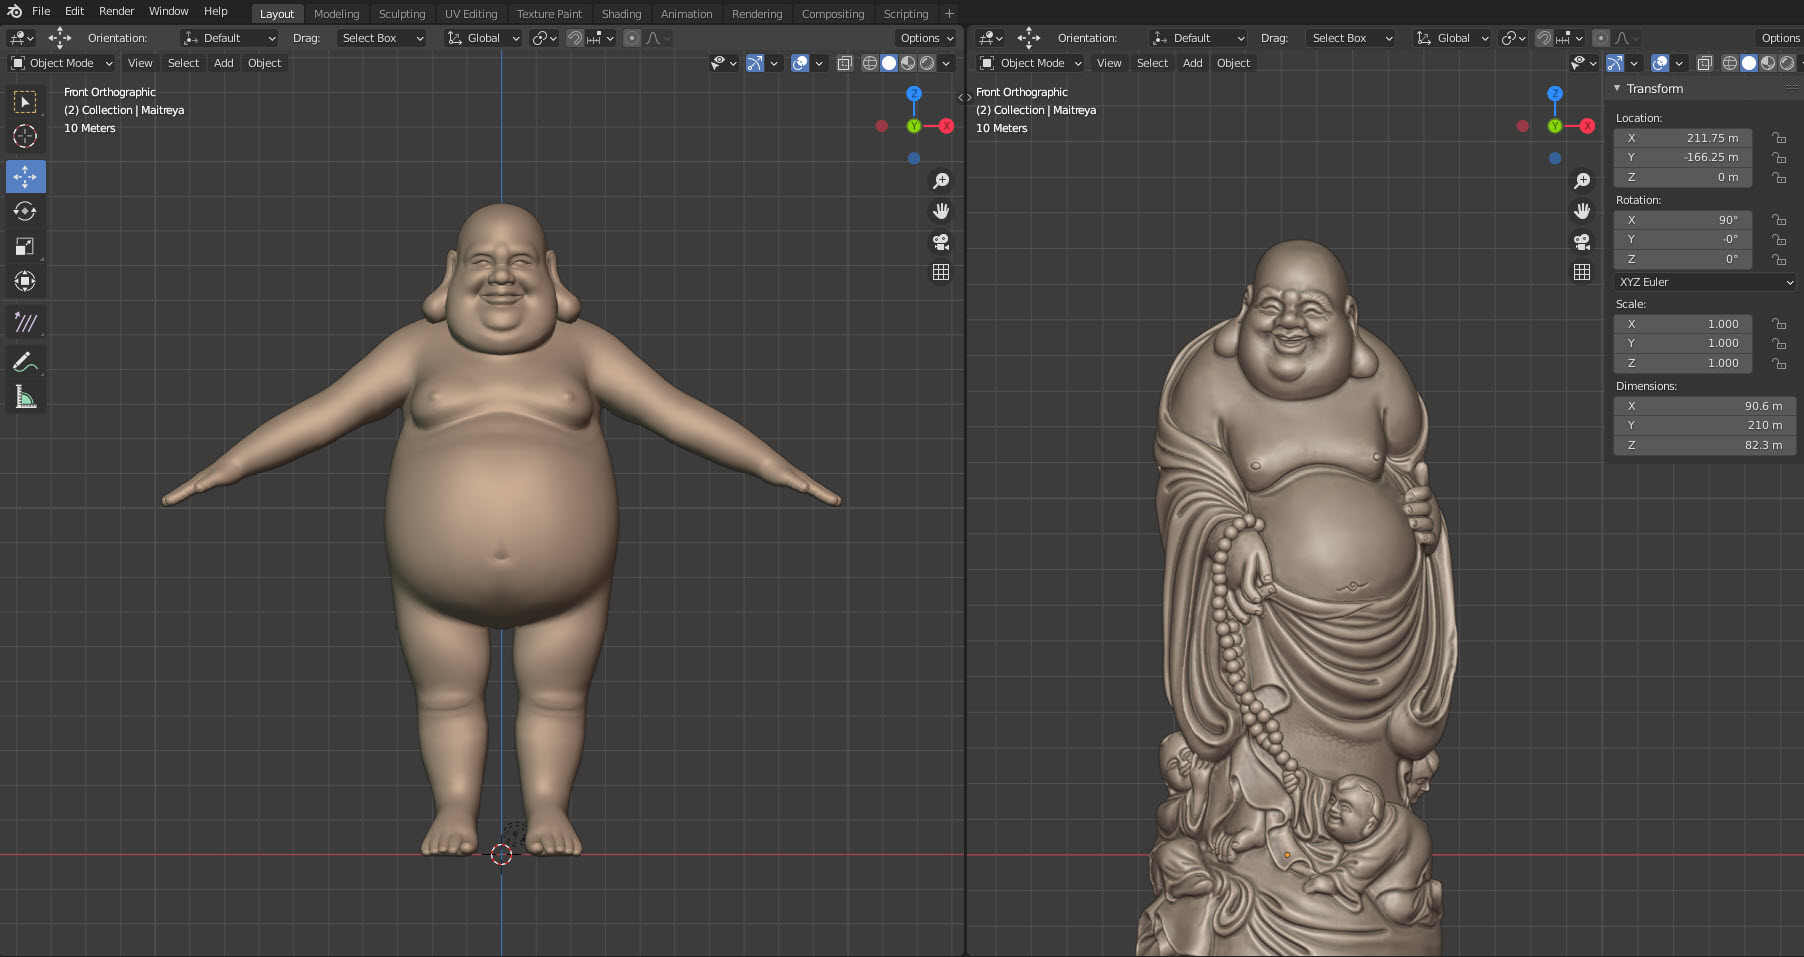Screen dimensions: 1804x957
Task: Toggle gizmo display in left viewport
Action: 755,63
